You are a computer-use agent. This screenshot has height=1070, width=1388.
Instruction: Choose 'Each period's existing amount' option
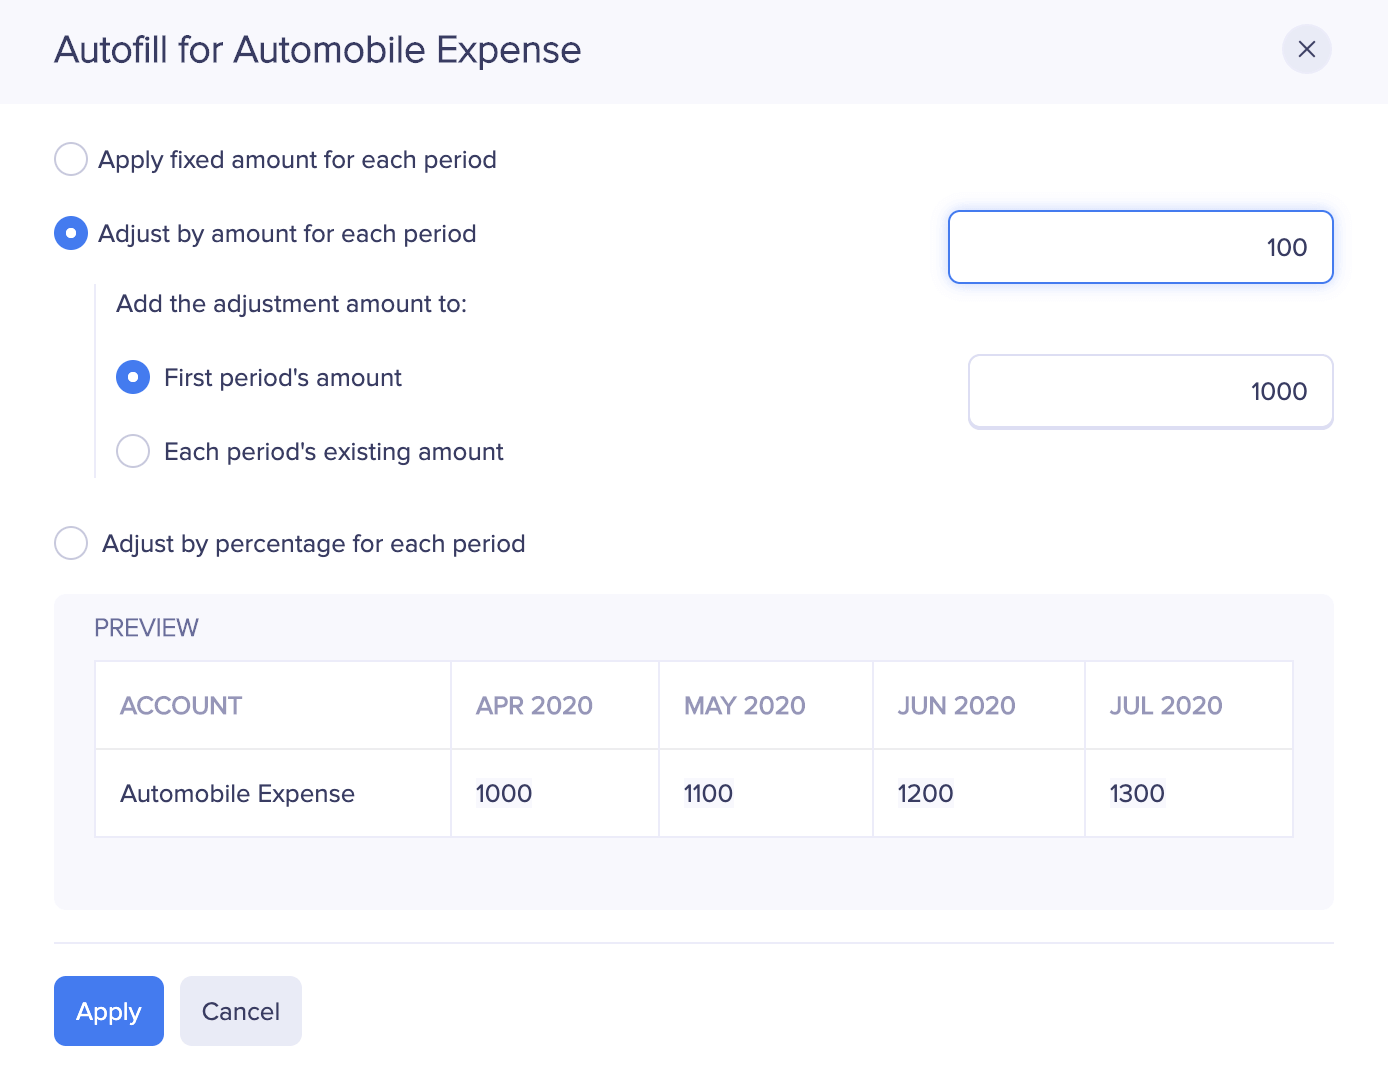tap(133, 451)
